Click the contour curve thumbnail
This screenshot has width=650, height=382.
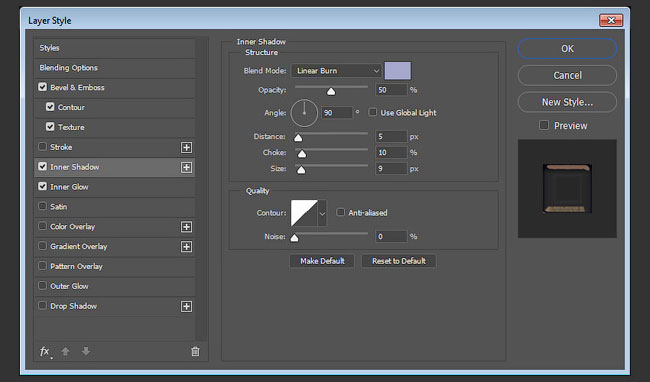pyautogui.click(x=304, y=213)
